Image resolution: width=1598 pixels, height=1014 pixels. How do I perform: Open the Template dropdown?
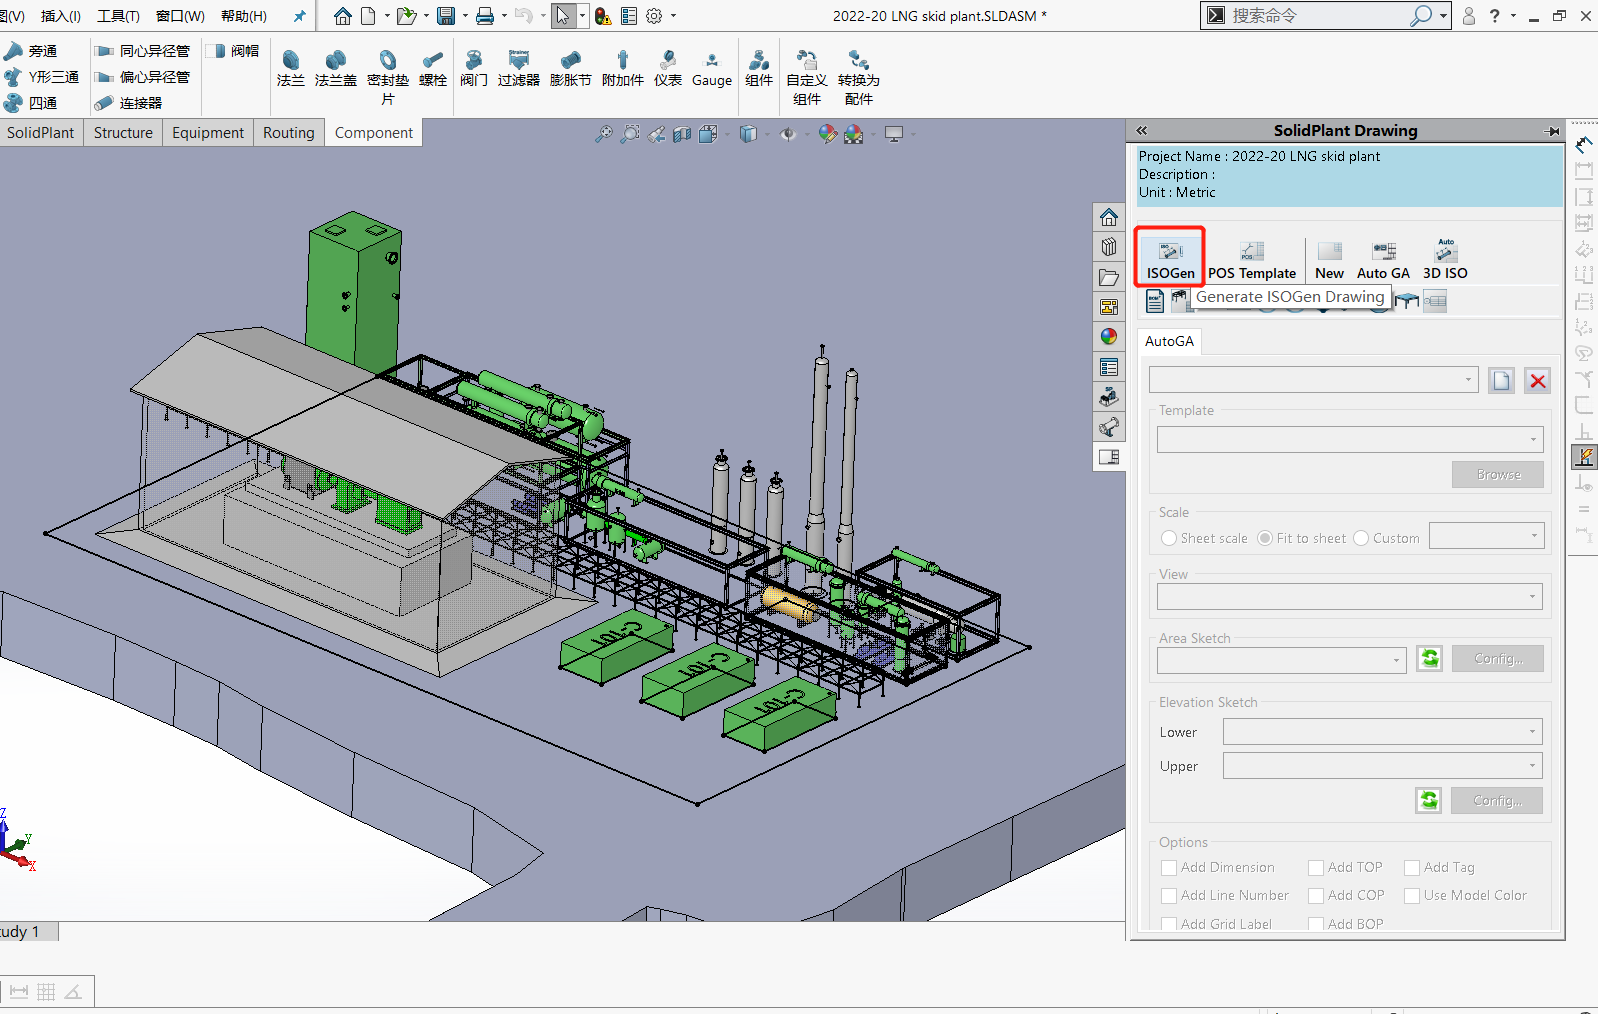pos(1350,439)
